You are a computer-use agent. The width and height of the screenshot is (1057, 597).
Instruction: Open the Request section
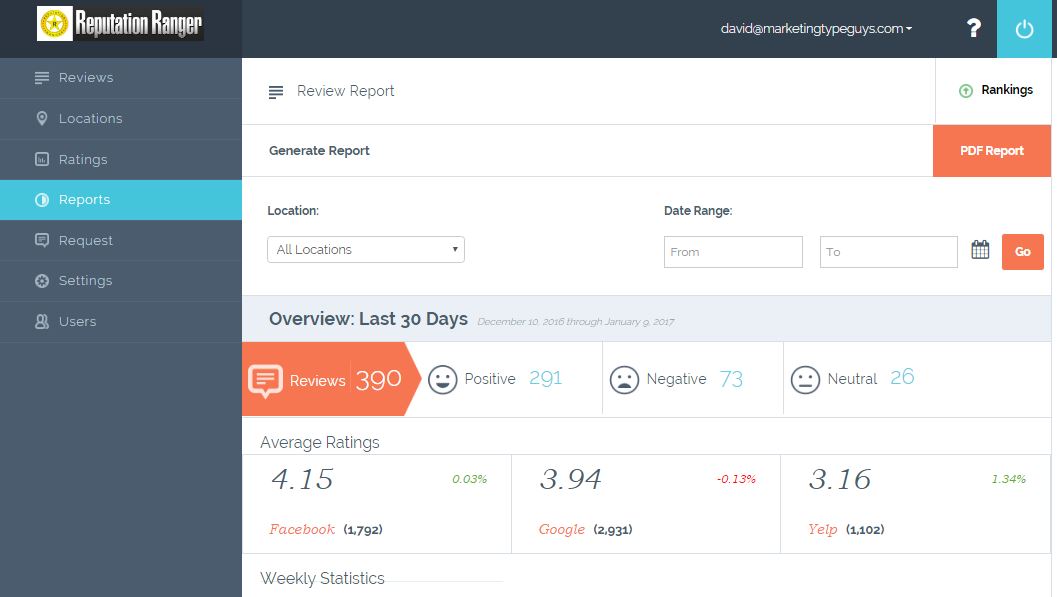tap(121, 241)
